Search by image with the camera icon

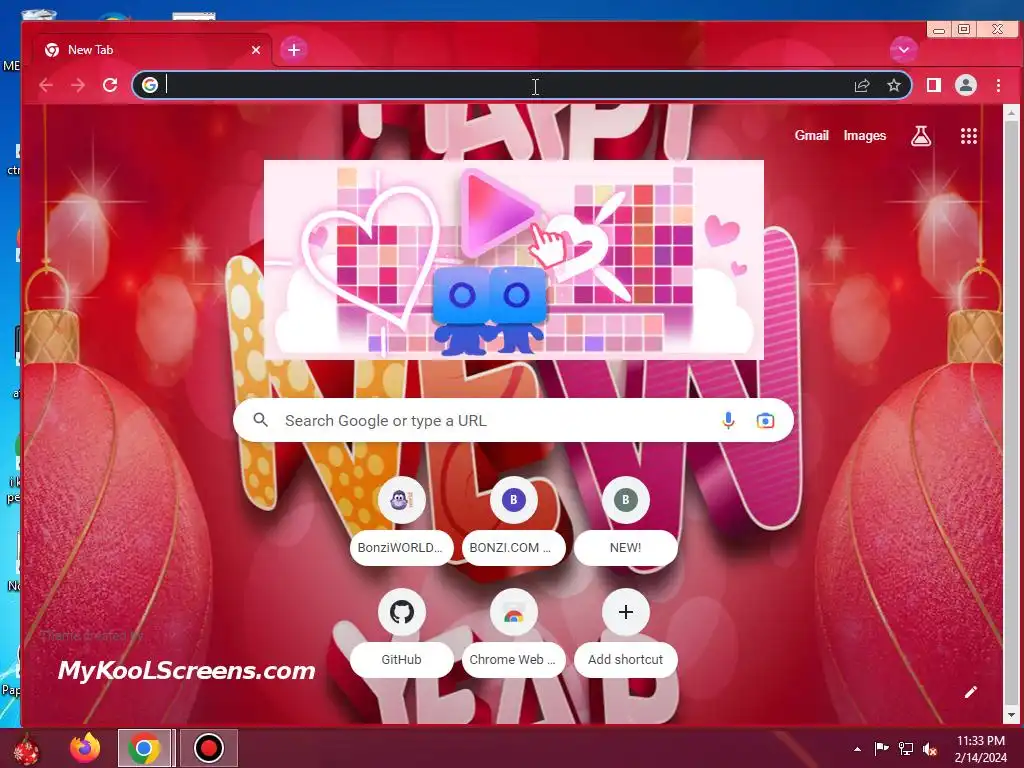765,421
